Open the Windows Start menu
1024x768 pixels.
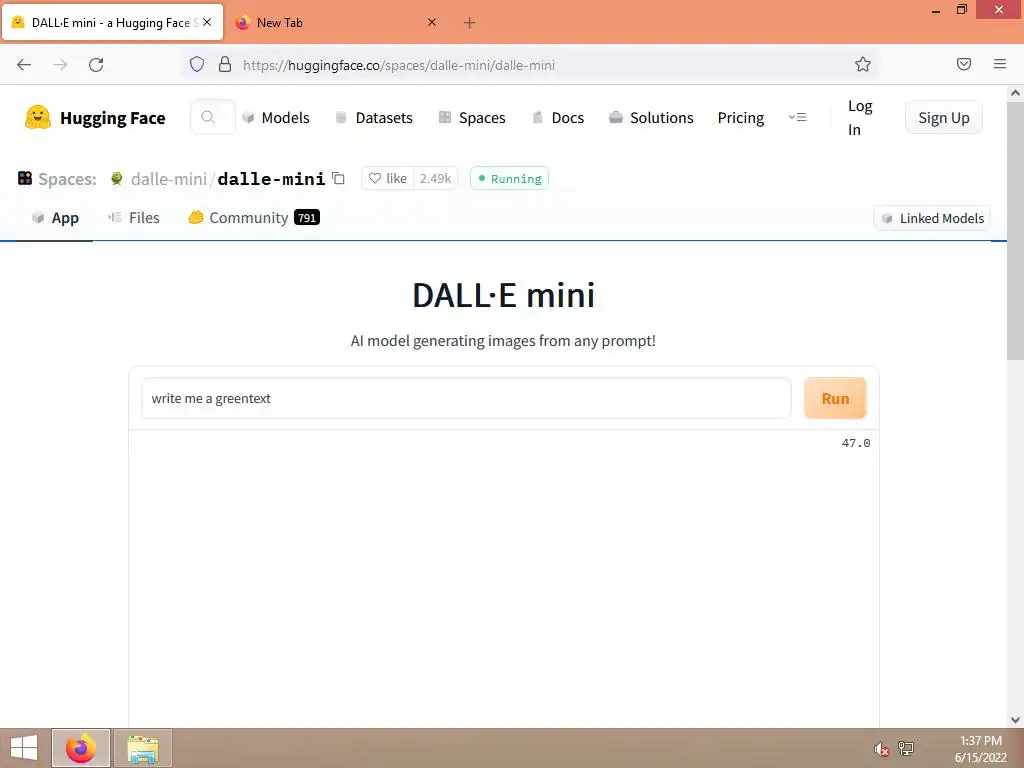[24, 748]
